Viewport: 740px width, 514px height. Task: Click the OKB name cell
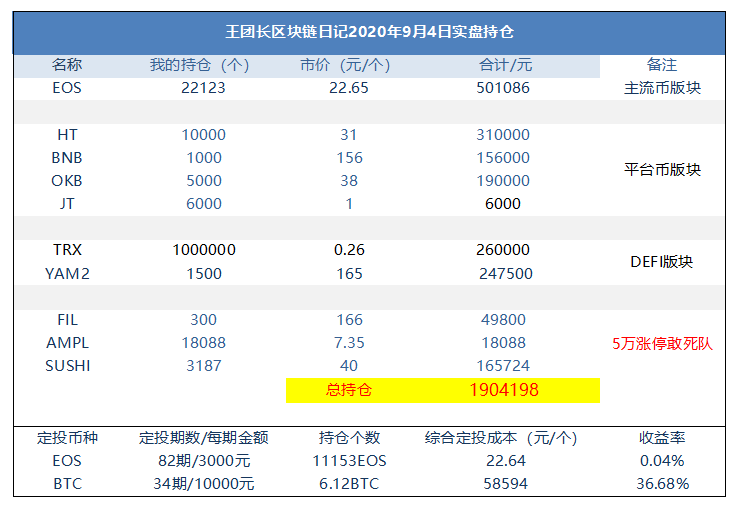(67, 181)
